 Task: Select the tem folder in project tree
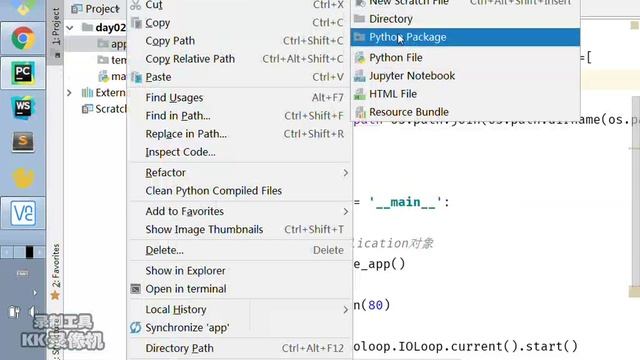click(112, 60)
